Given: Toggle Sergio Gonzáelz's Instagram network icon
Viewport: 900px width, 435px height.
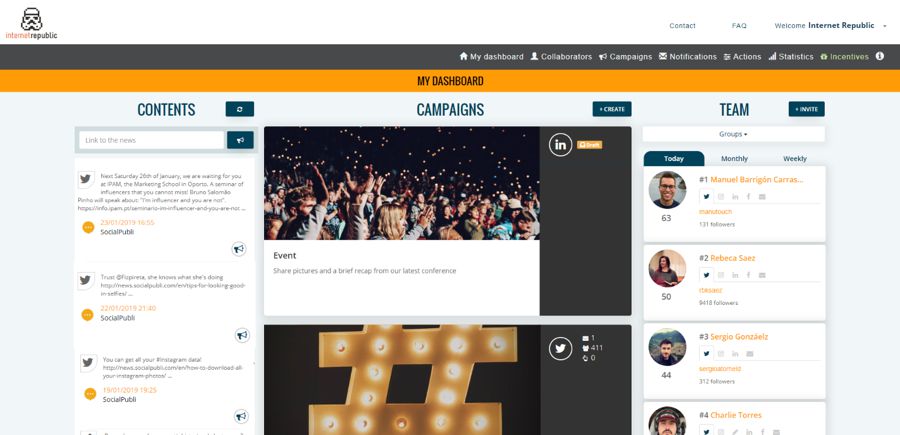Looking at the screenshot, I should 721,354.
